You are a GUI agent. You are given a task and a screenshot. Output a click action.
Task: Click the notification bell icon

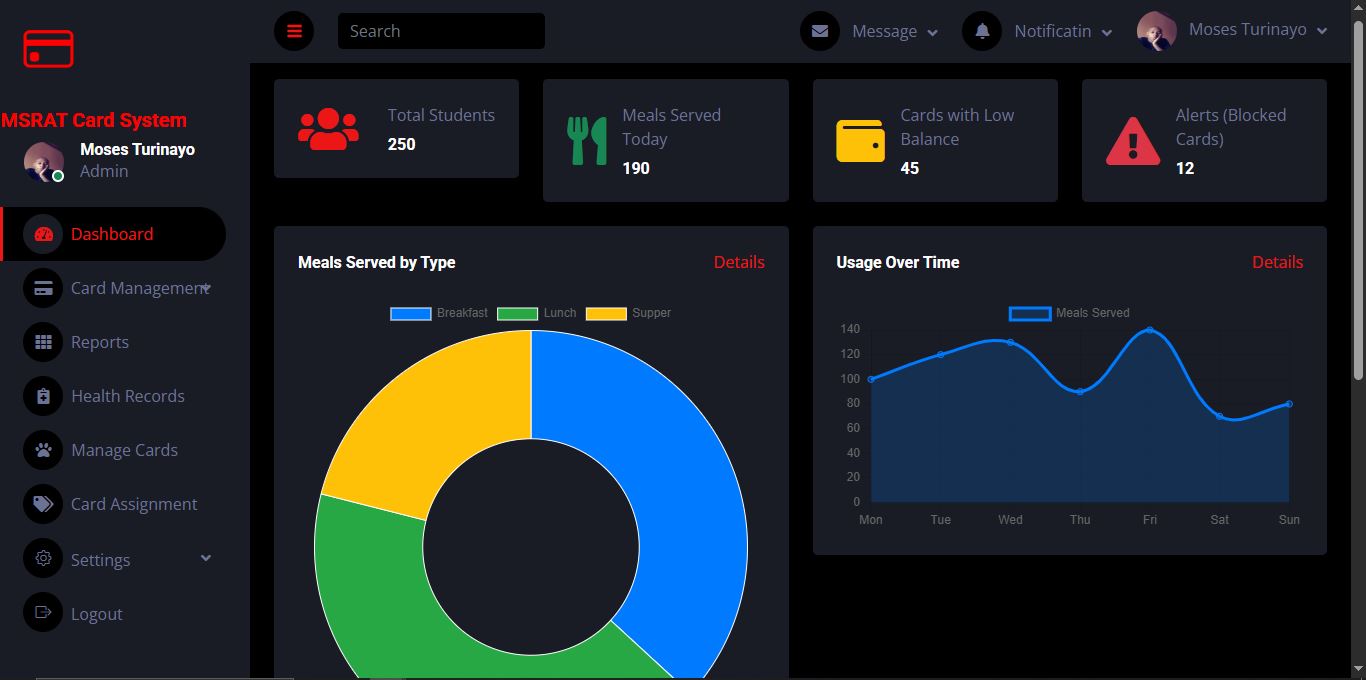pos(982,31)
